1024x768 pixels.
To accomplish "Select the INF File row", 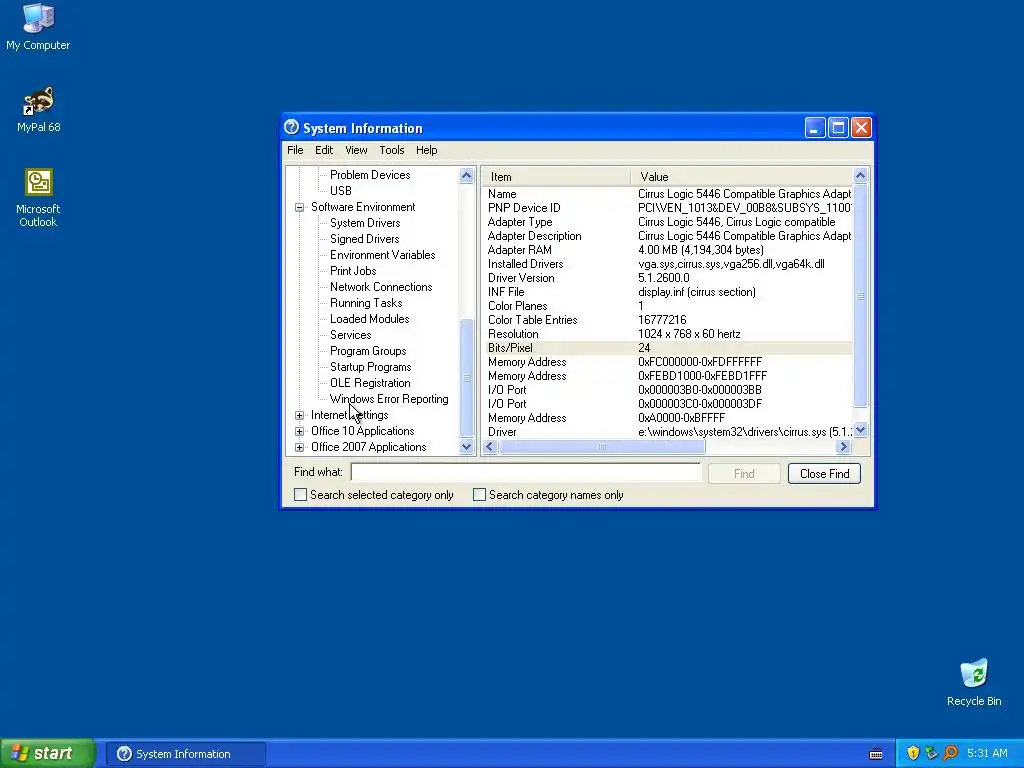I will 667,292.
